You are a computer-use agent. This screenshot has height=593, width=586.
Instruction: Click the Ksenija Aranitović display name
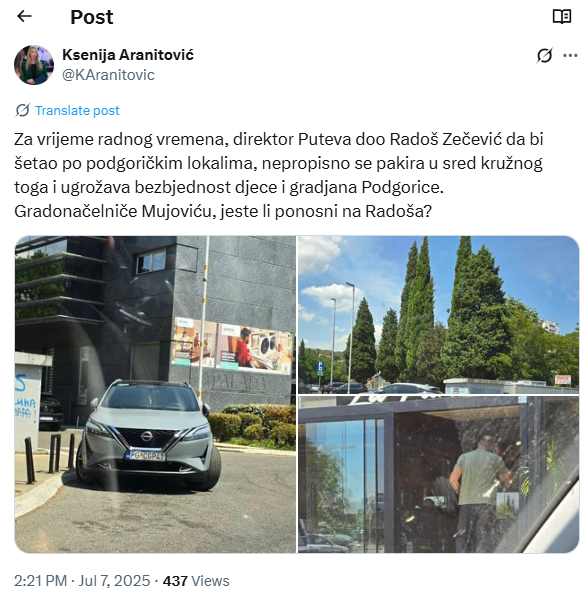click(128, 55)
